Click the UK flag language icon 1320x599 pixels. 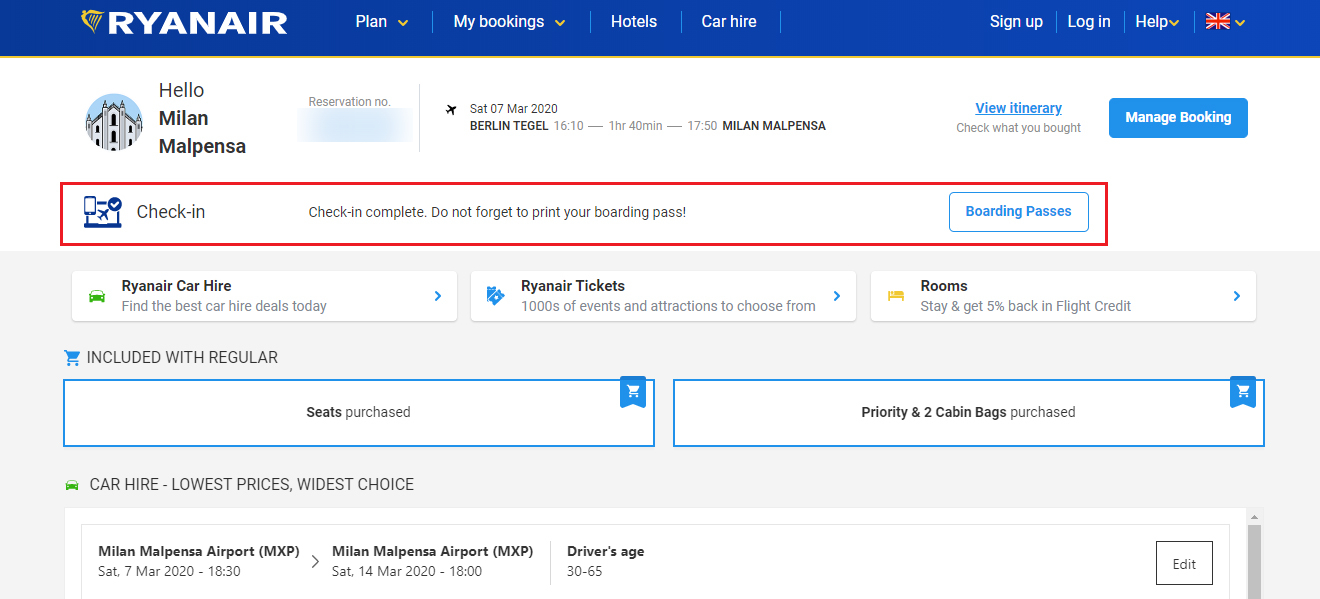(x=1217, y=21)
